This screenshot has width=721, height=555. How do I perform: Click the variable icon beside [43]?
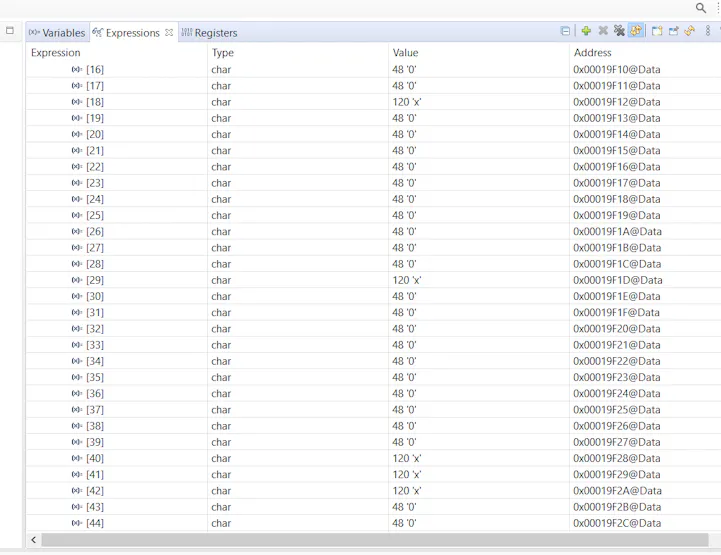pyautogui.click(x=77, y=507)
